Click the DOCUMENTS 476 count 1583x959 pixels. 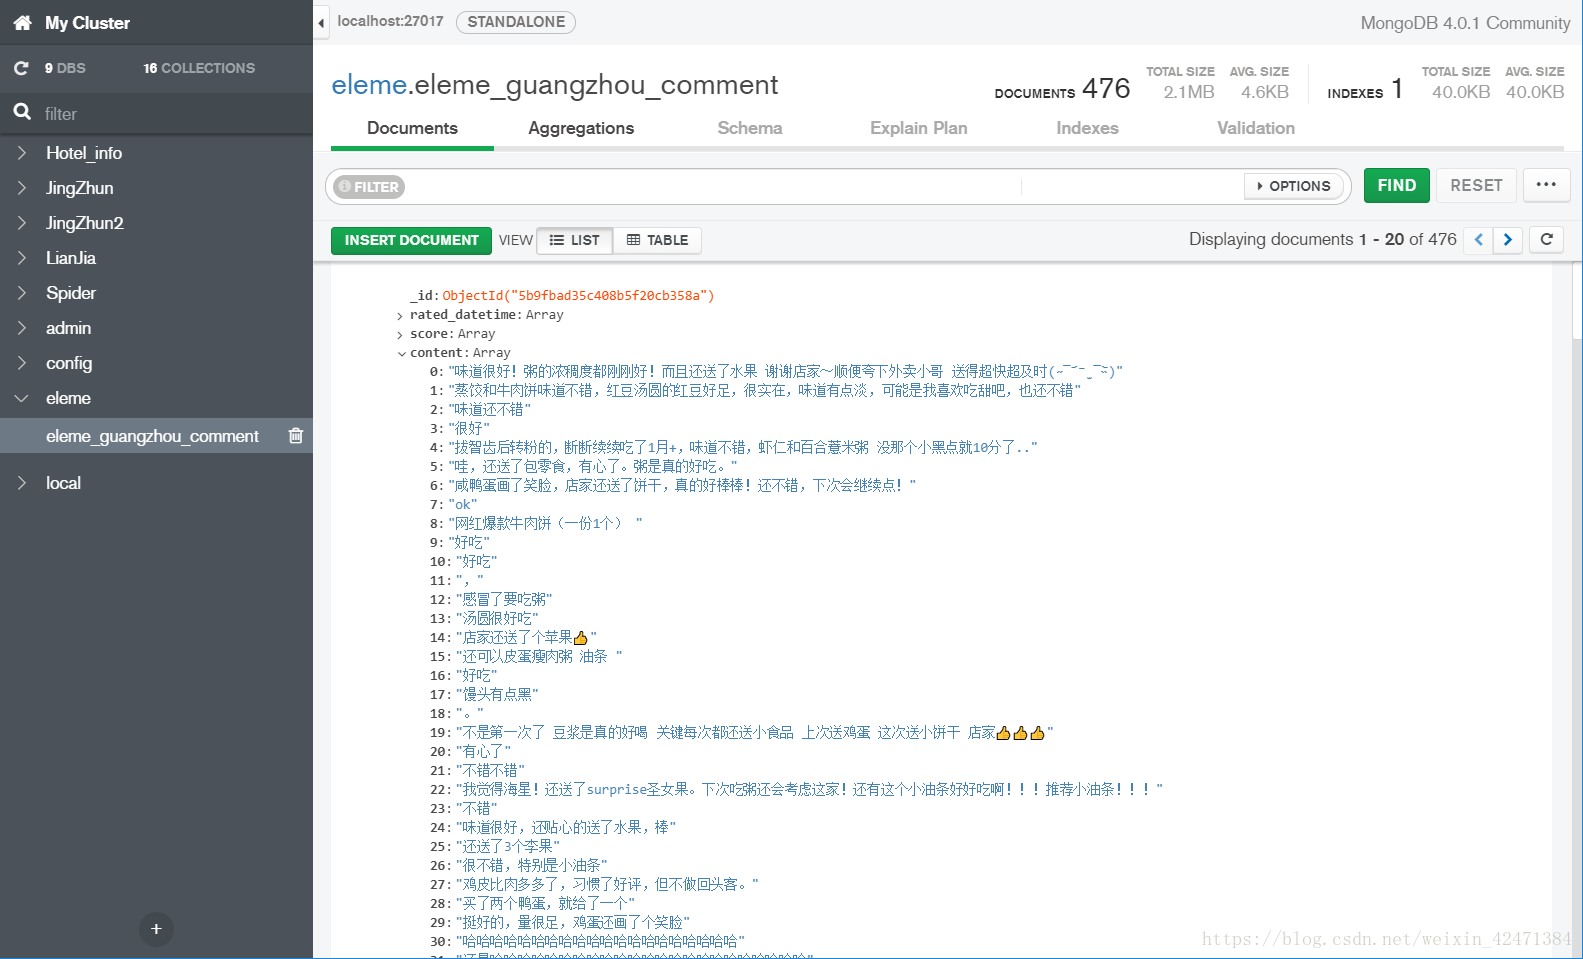pos(1062,89)
